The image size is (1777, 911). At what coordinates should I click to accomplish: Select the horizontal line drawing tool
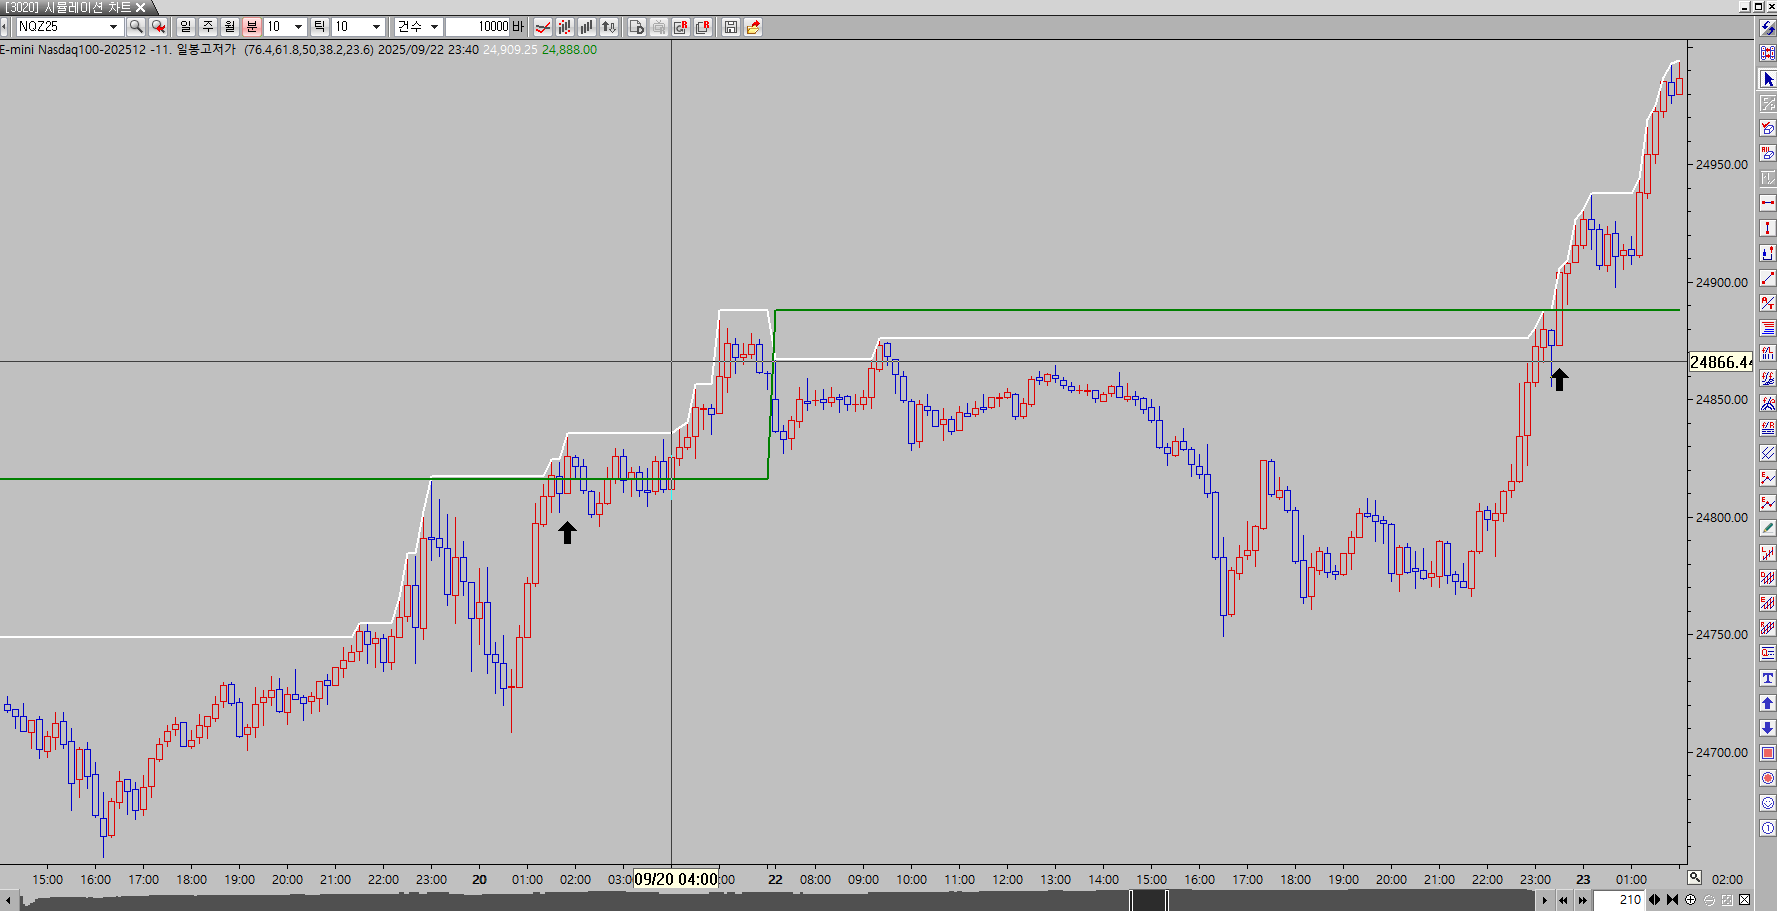pyautogui.click(x=1767, y=203)
